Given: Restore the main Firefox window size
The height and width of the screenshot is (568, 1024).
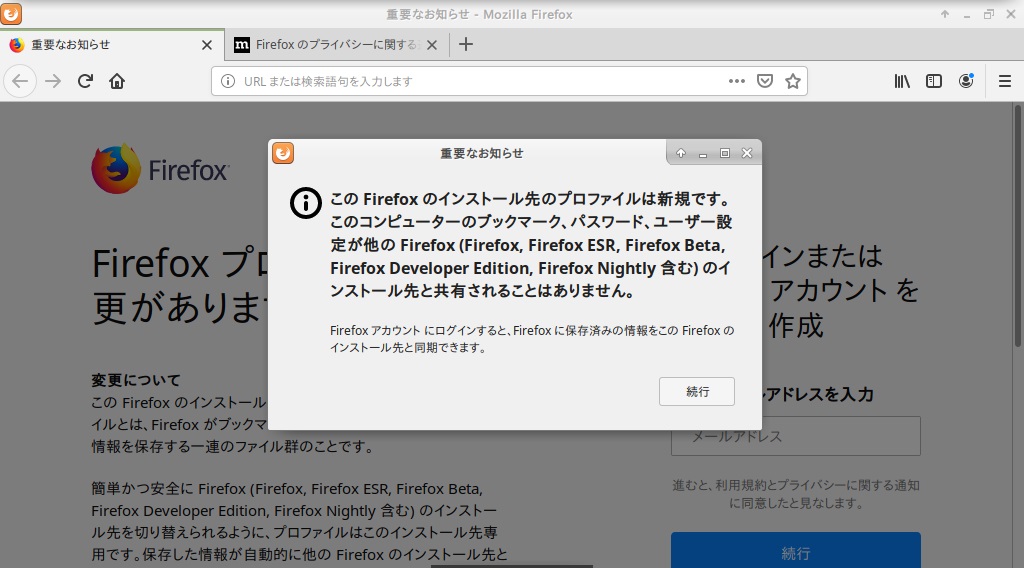Looking at the screenshot, I should coord(989,14).
